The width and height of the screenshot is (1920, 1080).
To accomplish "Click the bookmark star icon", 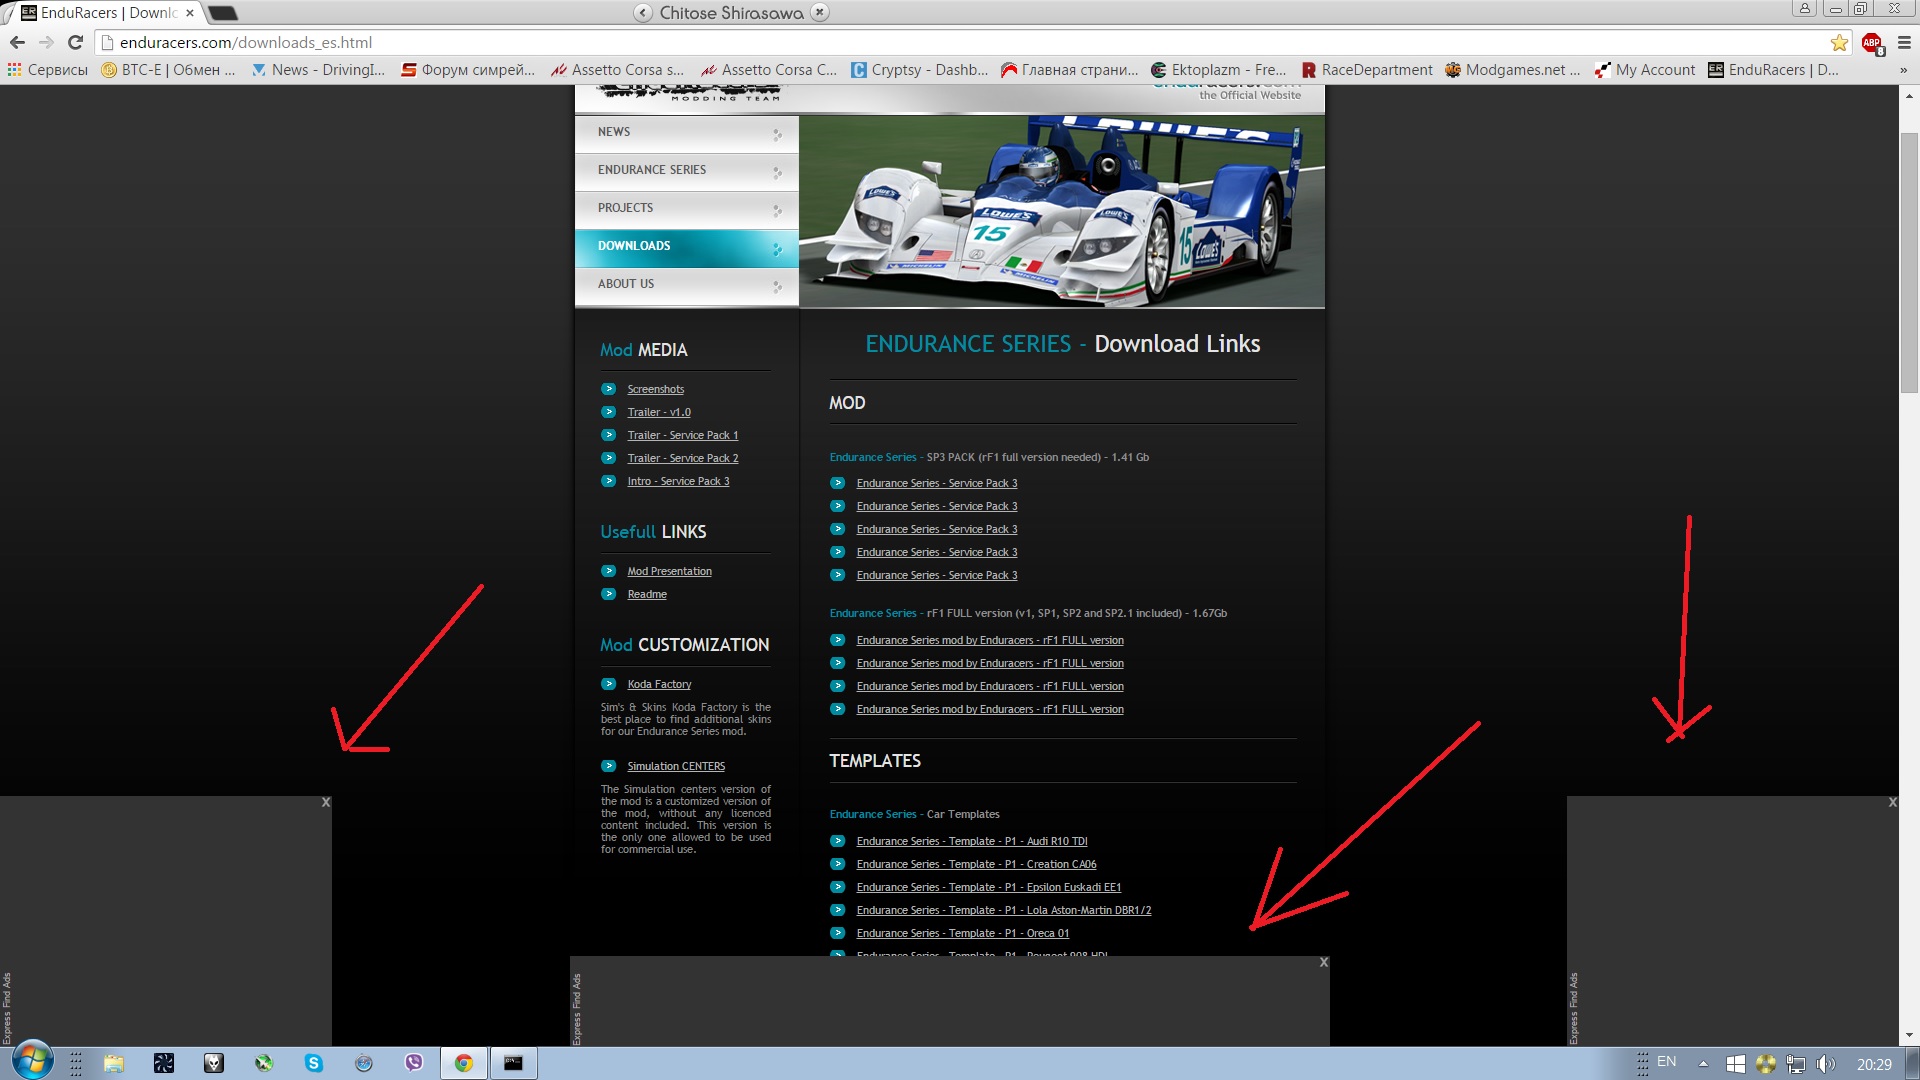I will (1839, 42).
